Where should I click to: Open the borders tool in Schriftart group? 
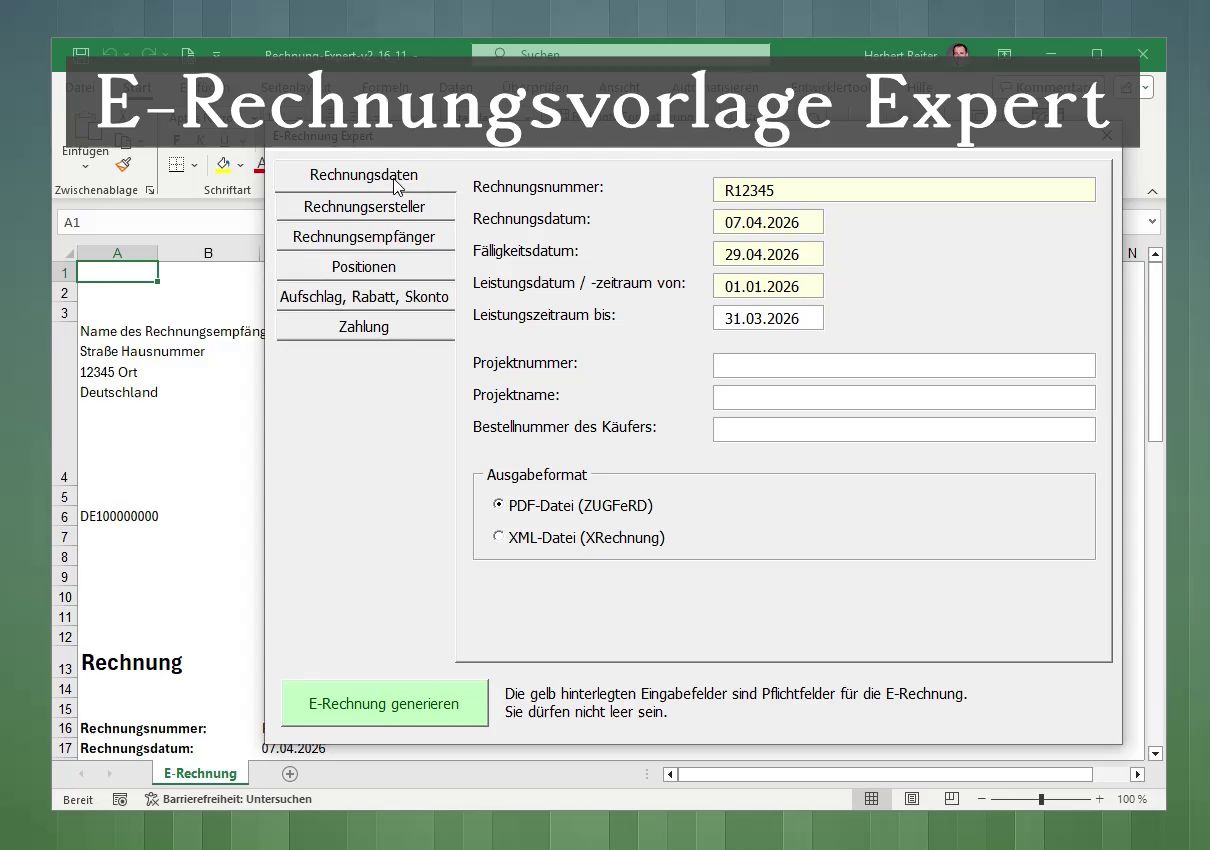[x=176, y=164]
